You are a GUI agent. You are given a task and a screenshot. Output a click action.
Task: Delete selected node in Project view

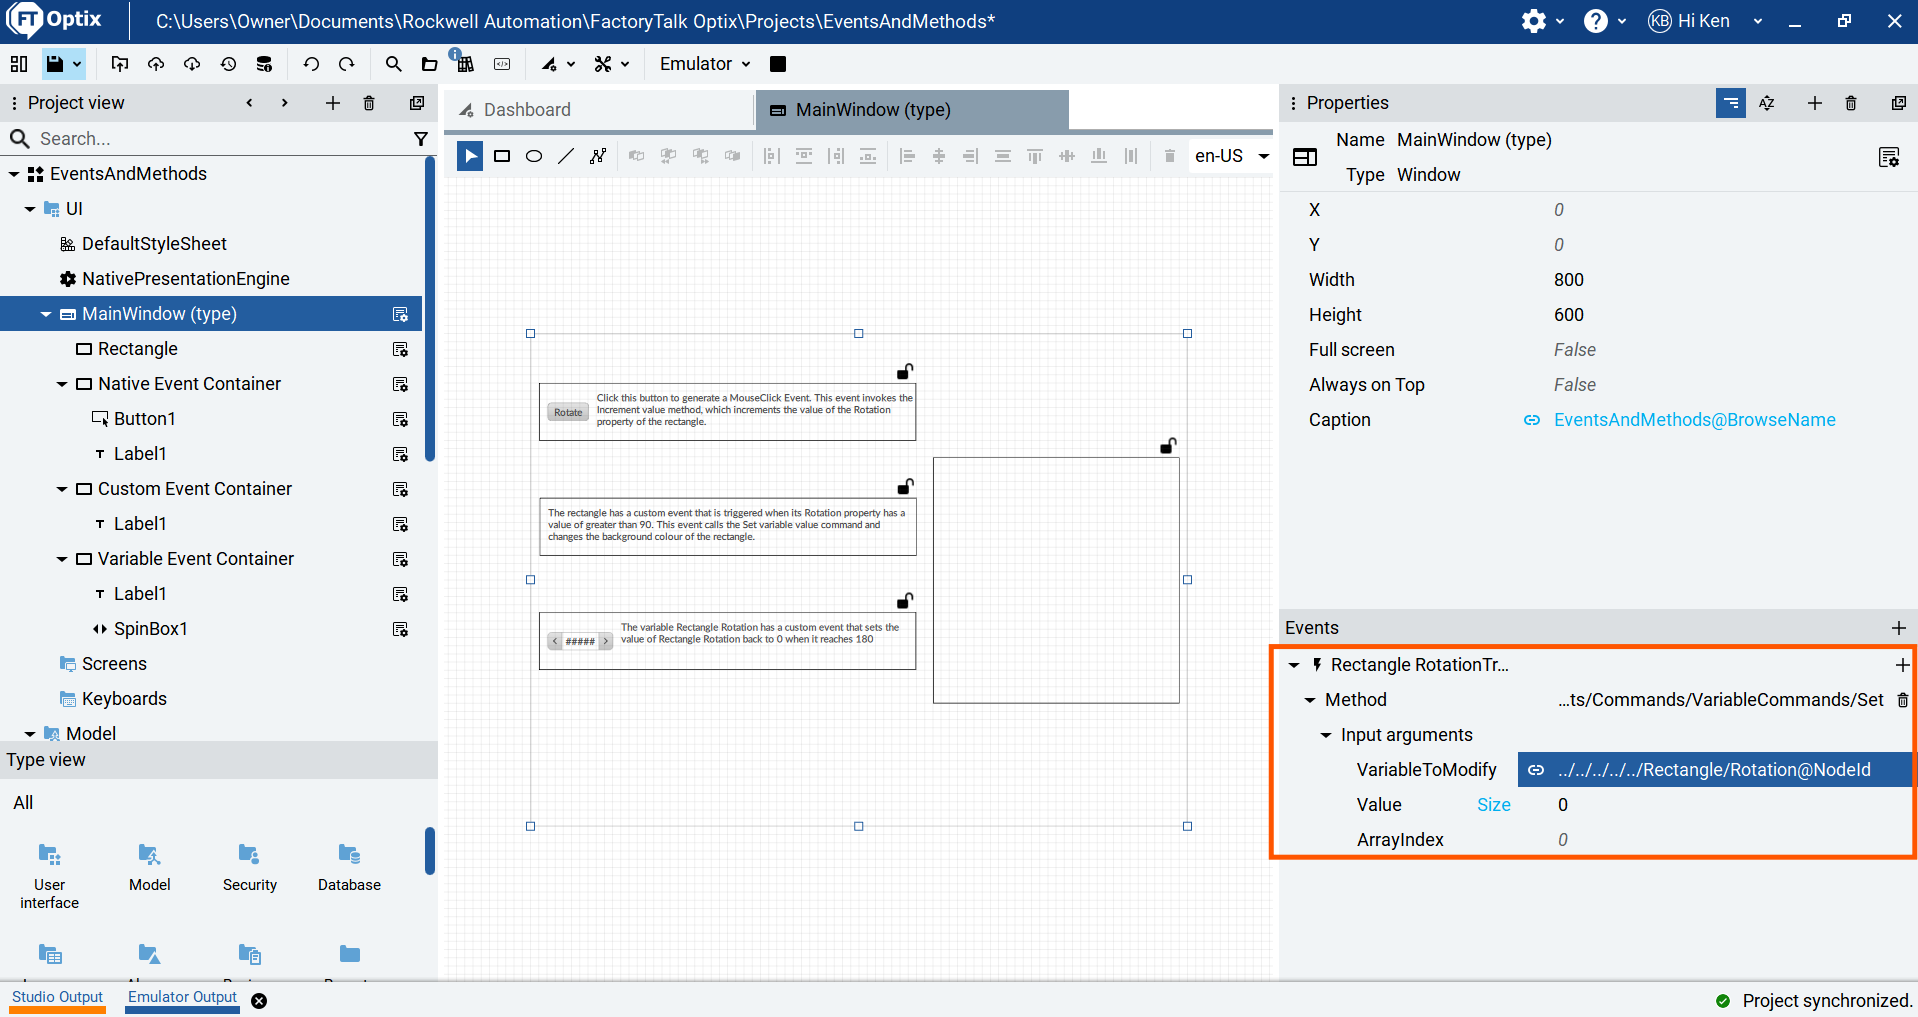click(x=369, y=103)
